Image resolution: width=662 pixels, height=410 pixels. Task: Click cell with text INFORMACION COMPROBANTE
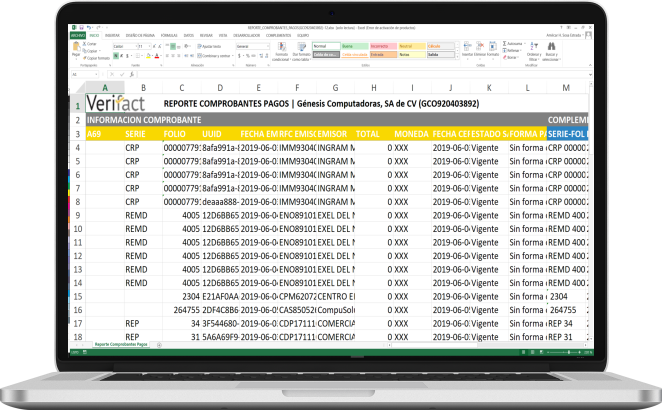click(x=144, y=120)
